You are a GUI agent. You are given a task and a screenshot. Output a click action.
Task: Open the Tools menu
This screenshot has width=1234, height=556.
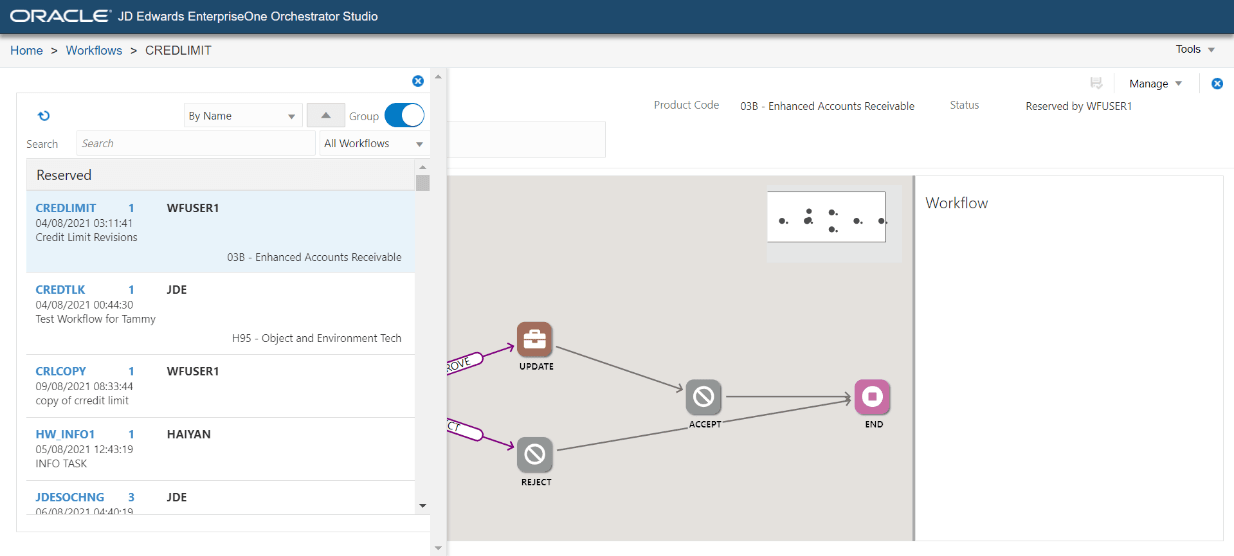(1195, 50)
